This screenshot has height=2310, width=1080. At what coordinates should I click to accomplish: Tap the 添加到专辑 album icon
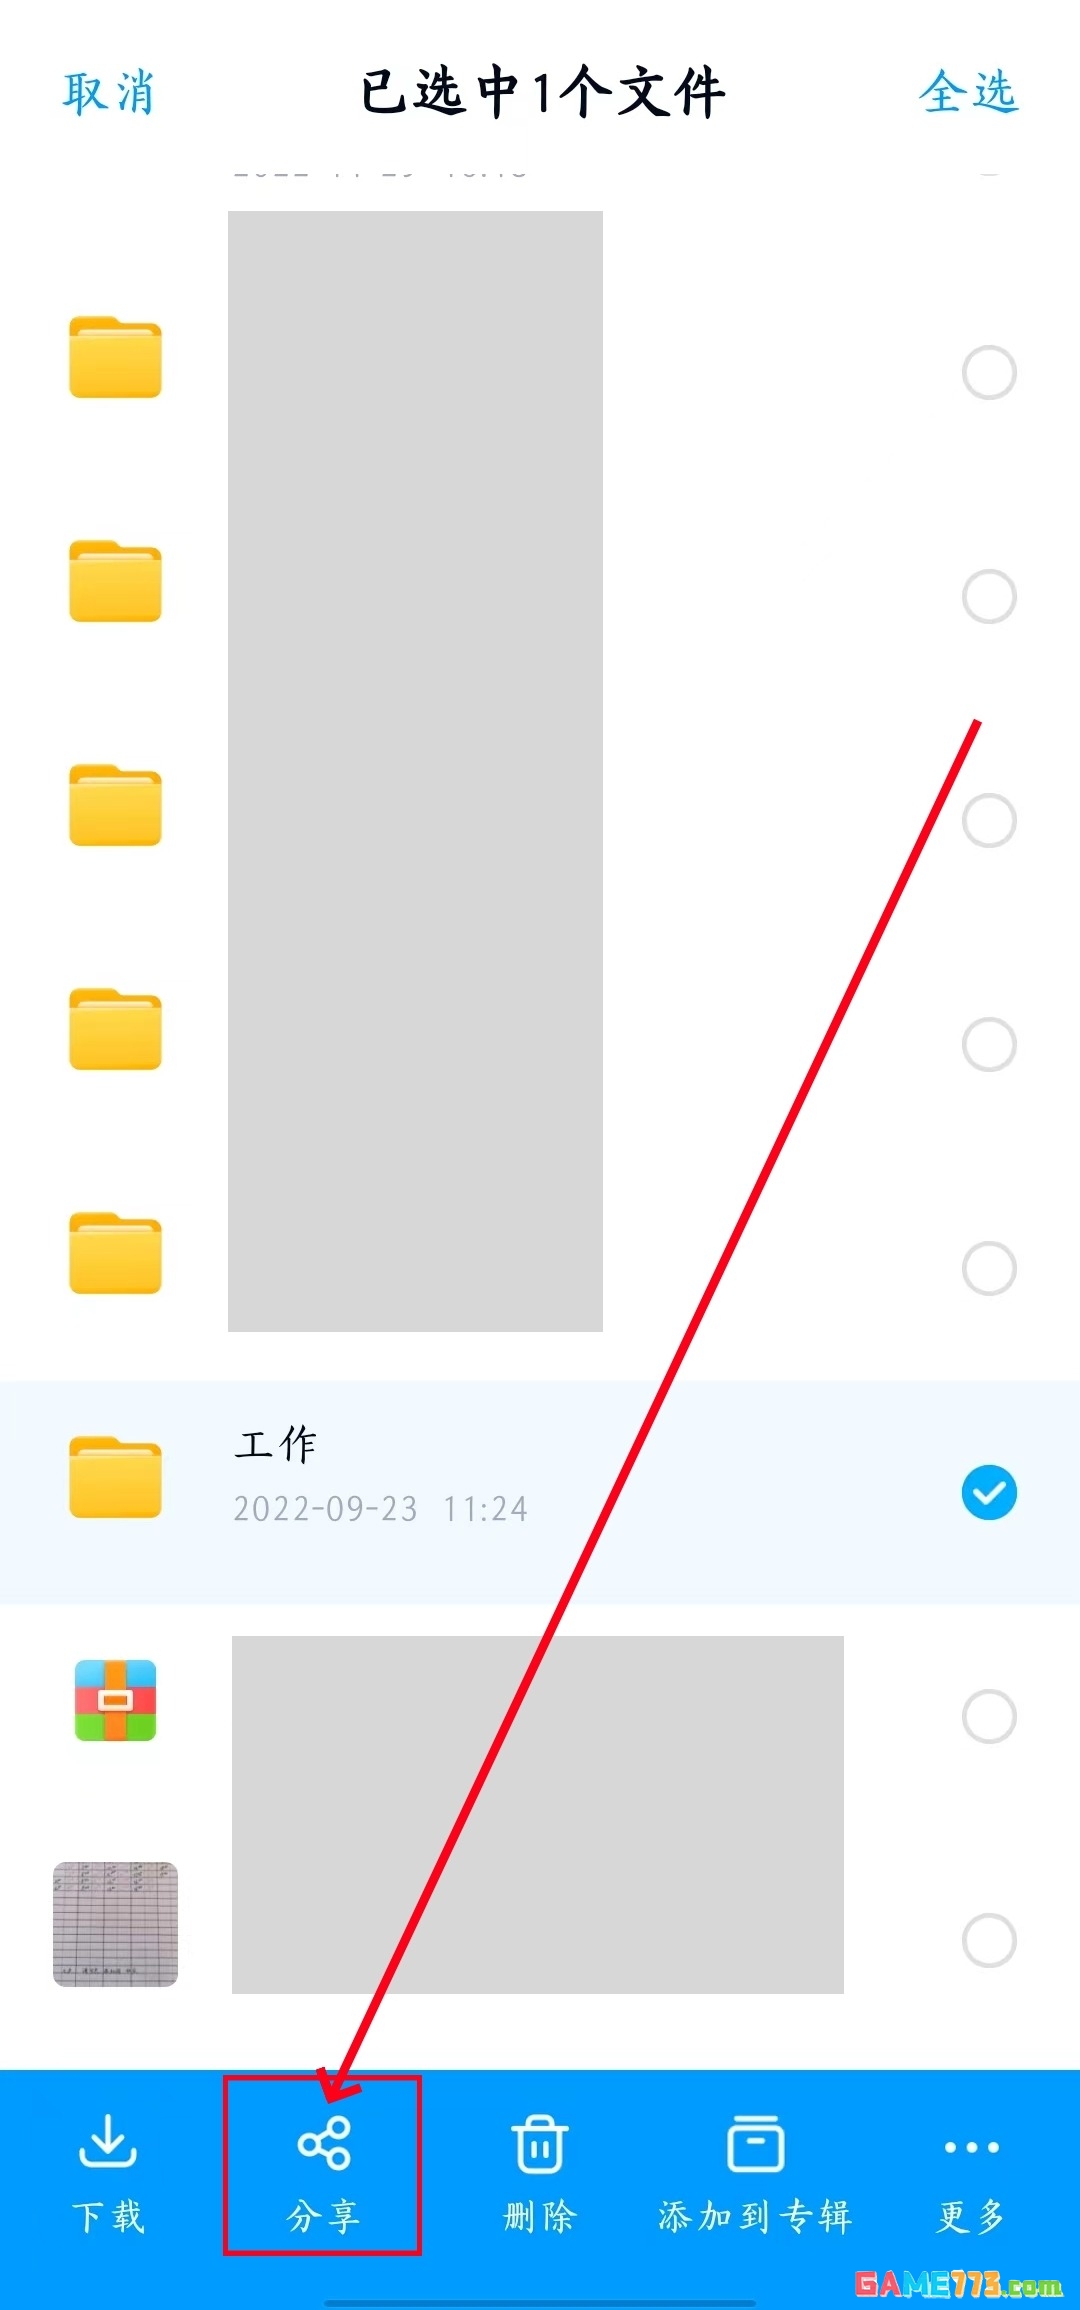(755, 2143)
